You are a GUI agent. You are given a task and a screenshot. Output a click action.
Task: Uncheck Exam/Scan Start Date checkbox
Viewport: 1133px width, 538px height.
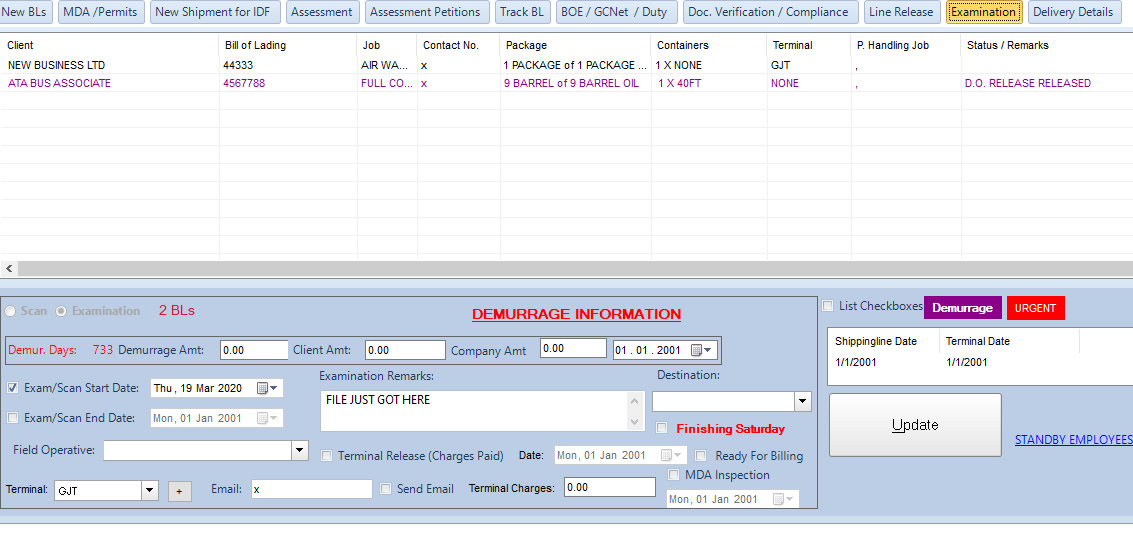[13, 388]
